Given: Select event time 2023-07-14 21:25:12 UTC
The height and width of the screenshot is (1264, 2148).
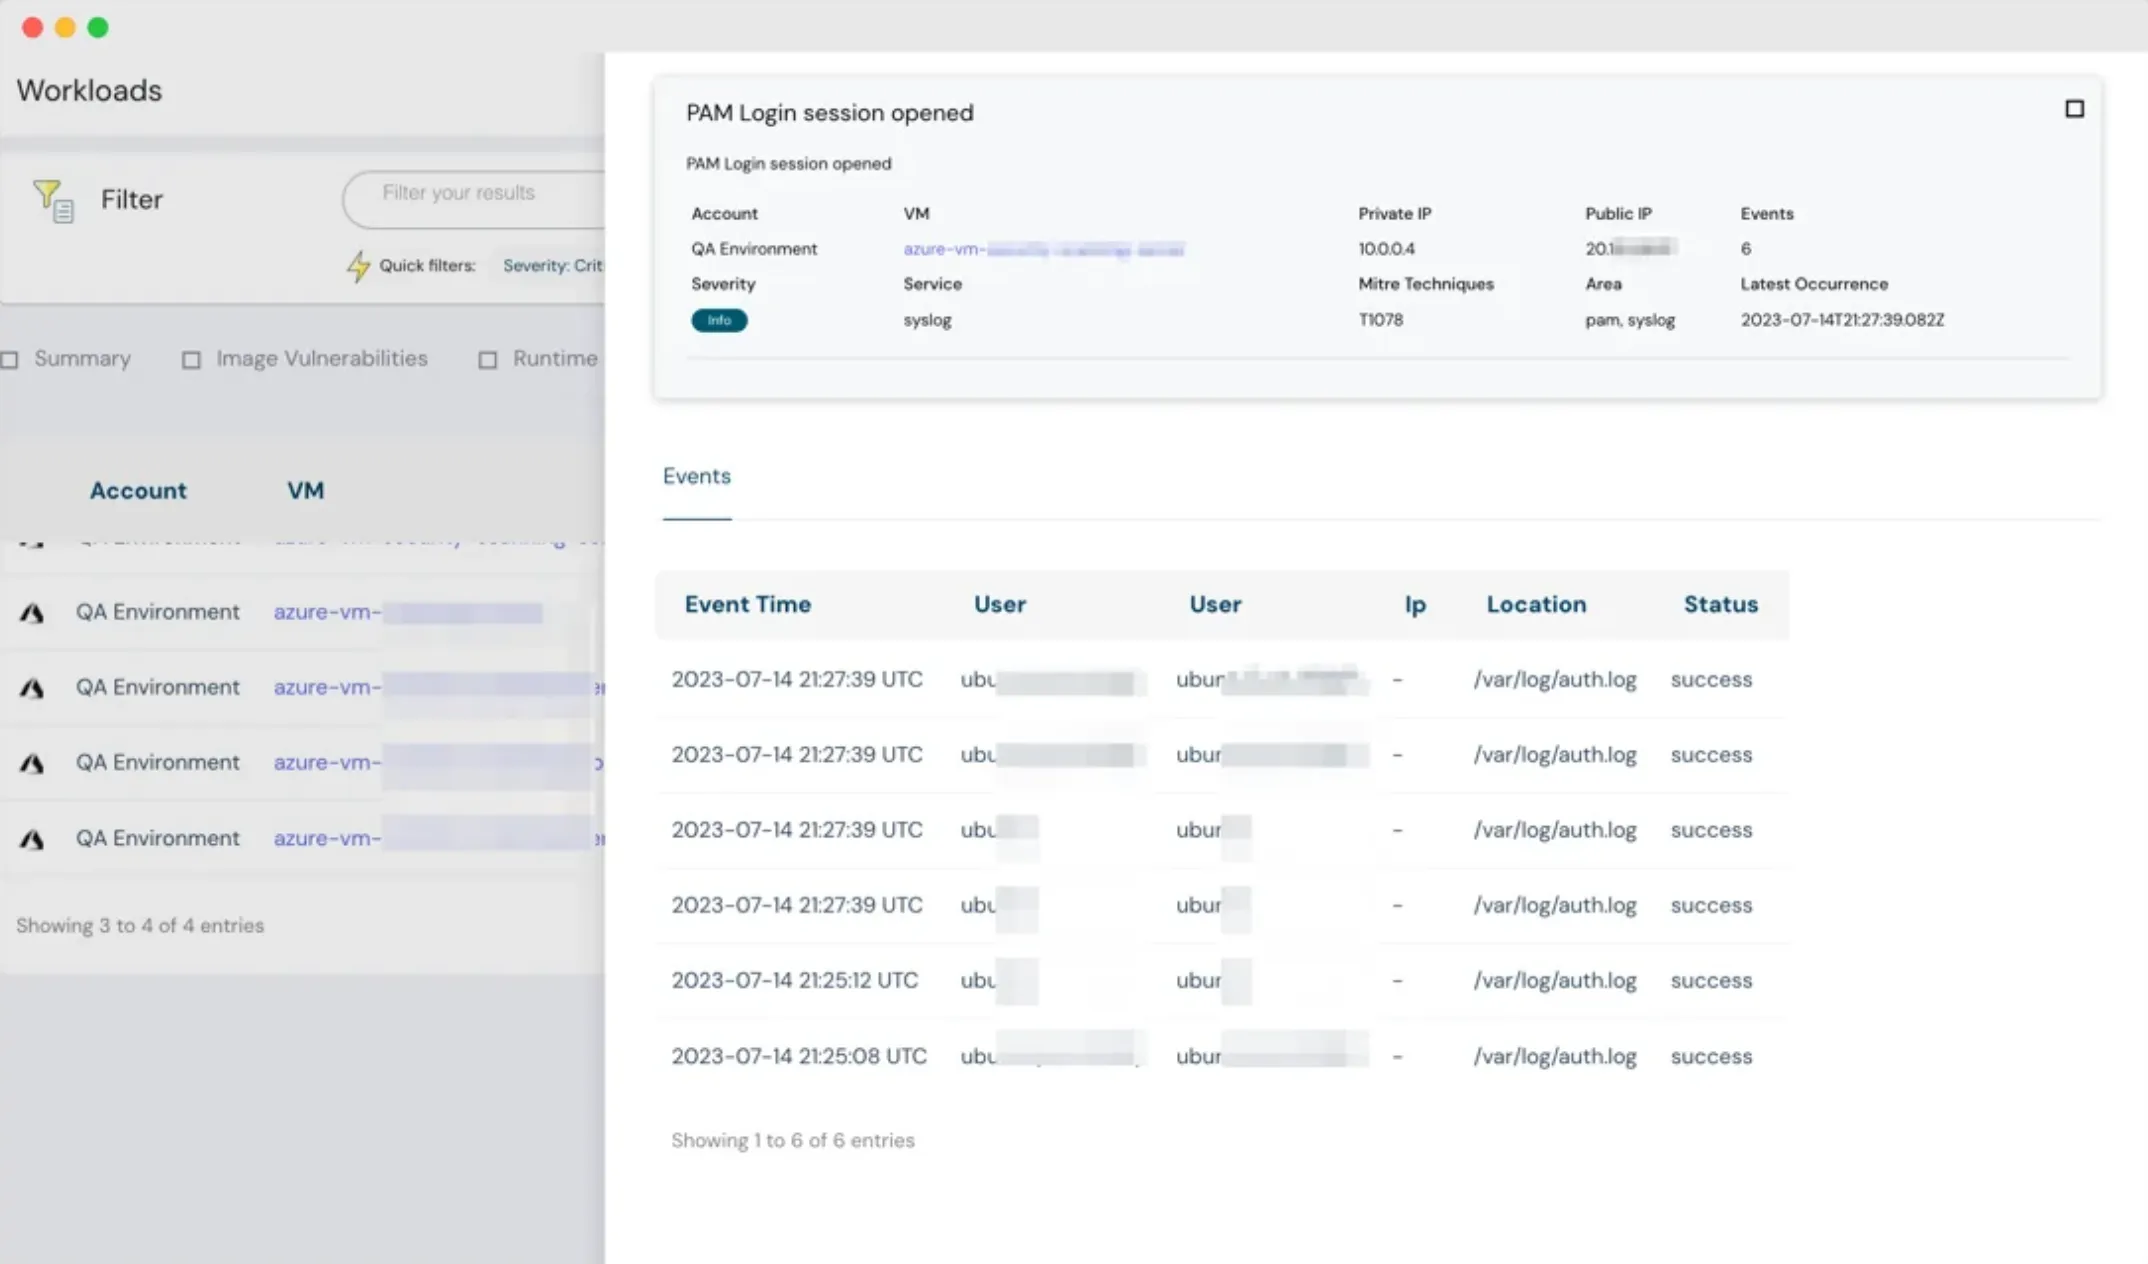Looking at the screenshot, I should (794, 981).
